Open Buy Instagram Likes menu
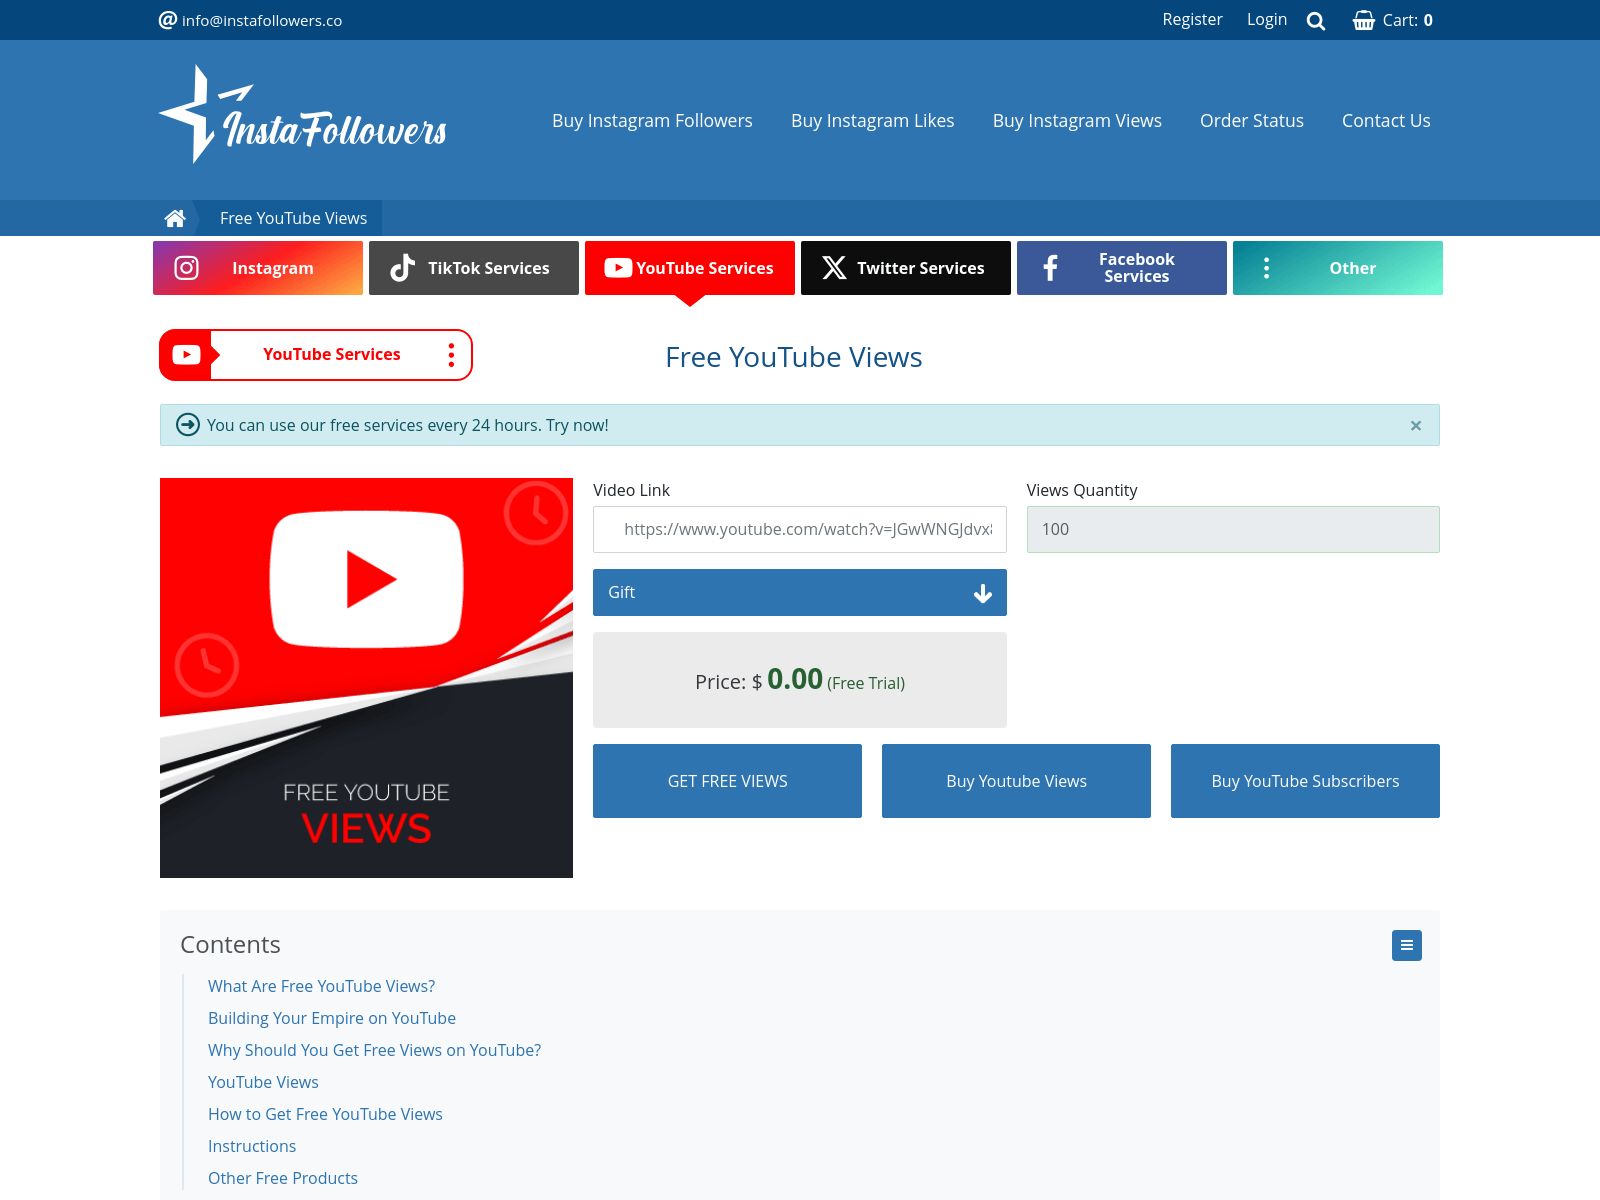This screenshot has height=1200, width=1600. (873, 120)
